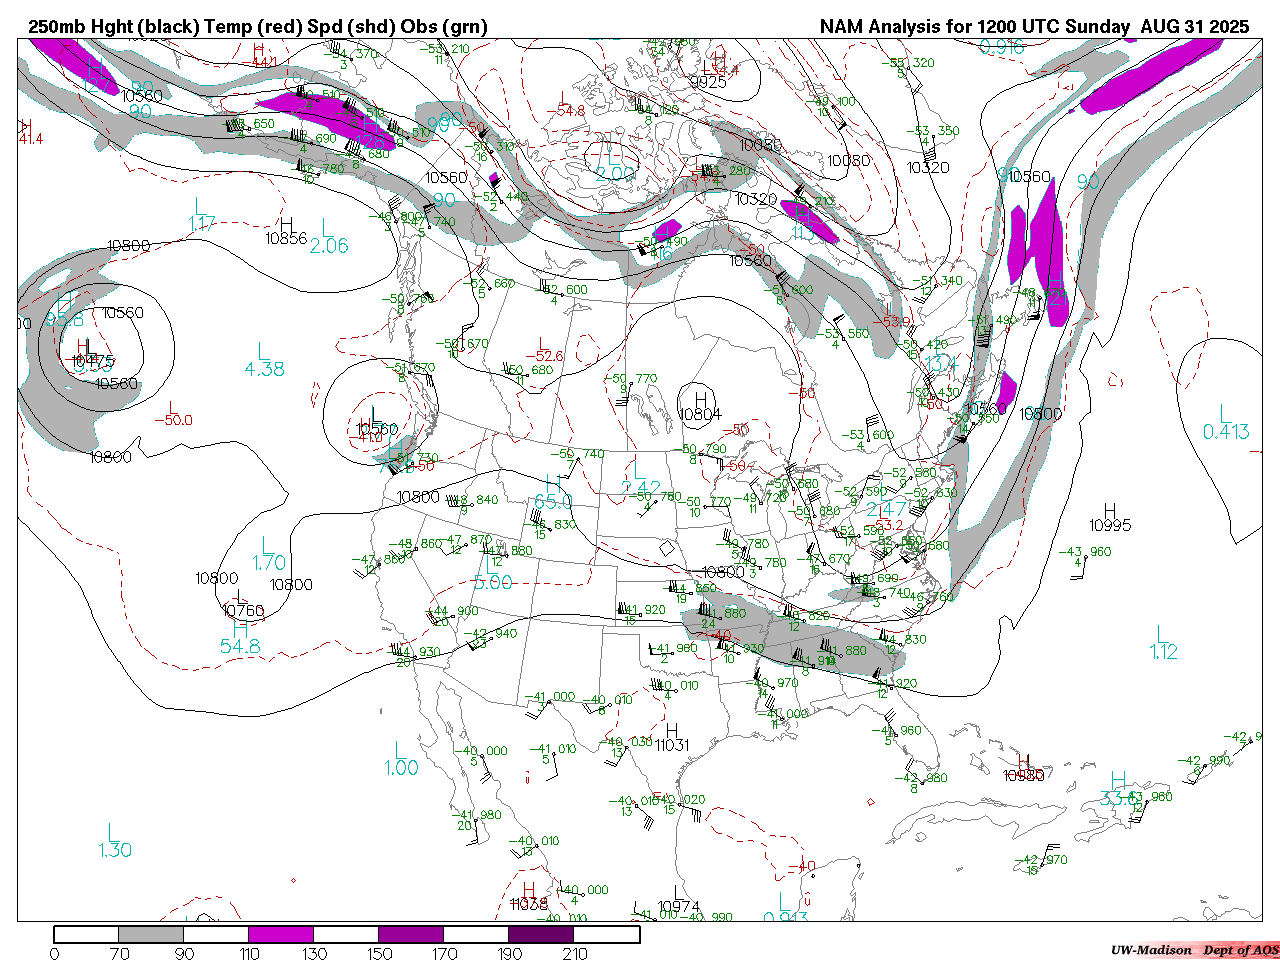Click the H marker above 10995 in the Atlantic
Screen dimensions: 1280x960
tap(1109, 511)
